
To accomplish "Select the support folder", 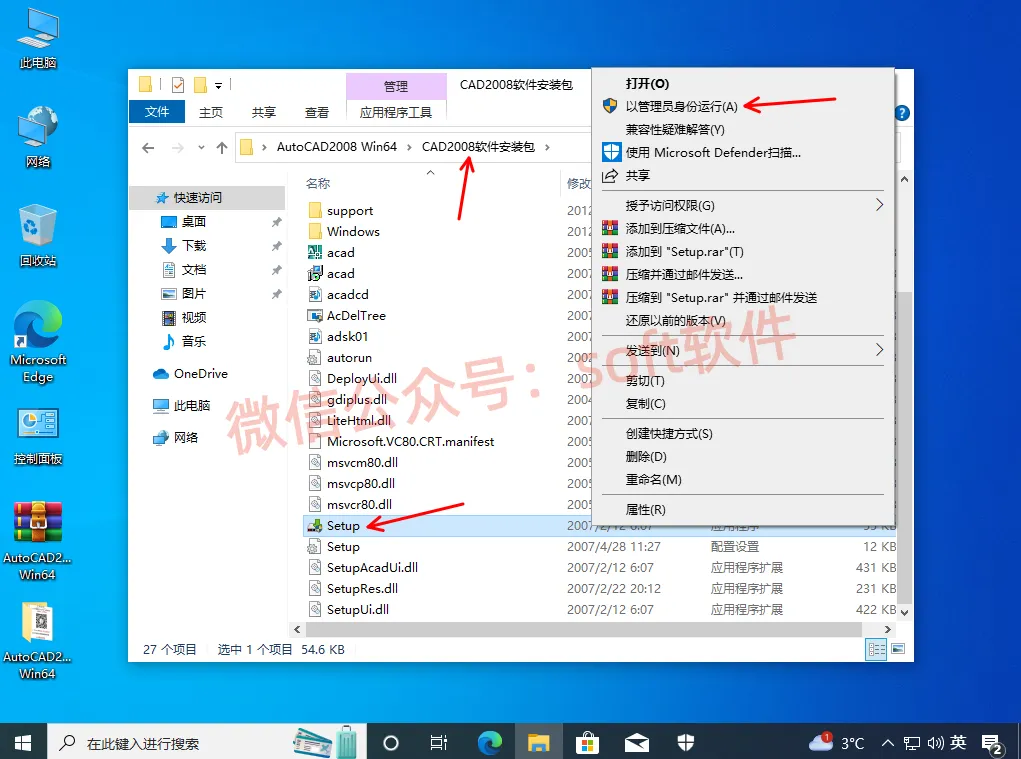I will (x=350, y=210).
